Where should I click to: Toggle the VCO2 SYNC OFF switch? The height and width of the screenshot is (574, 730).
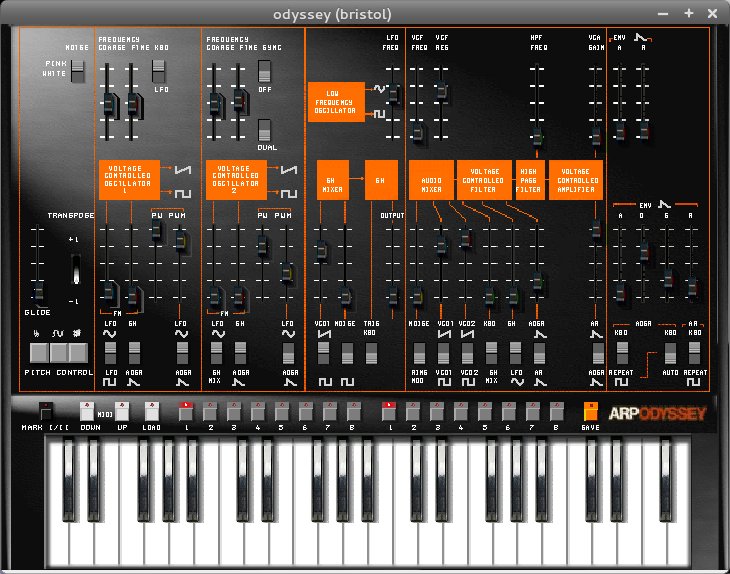[x=264, y=71]
